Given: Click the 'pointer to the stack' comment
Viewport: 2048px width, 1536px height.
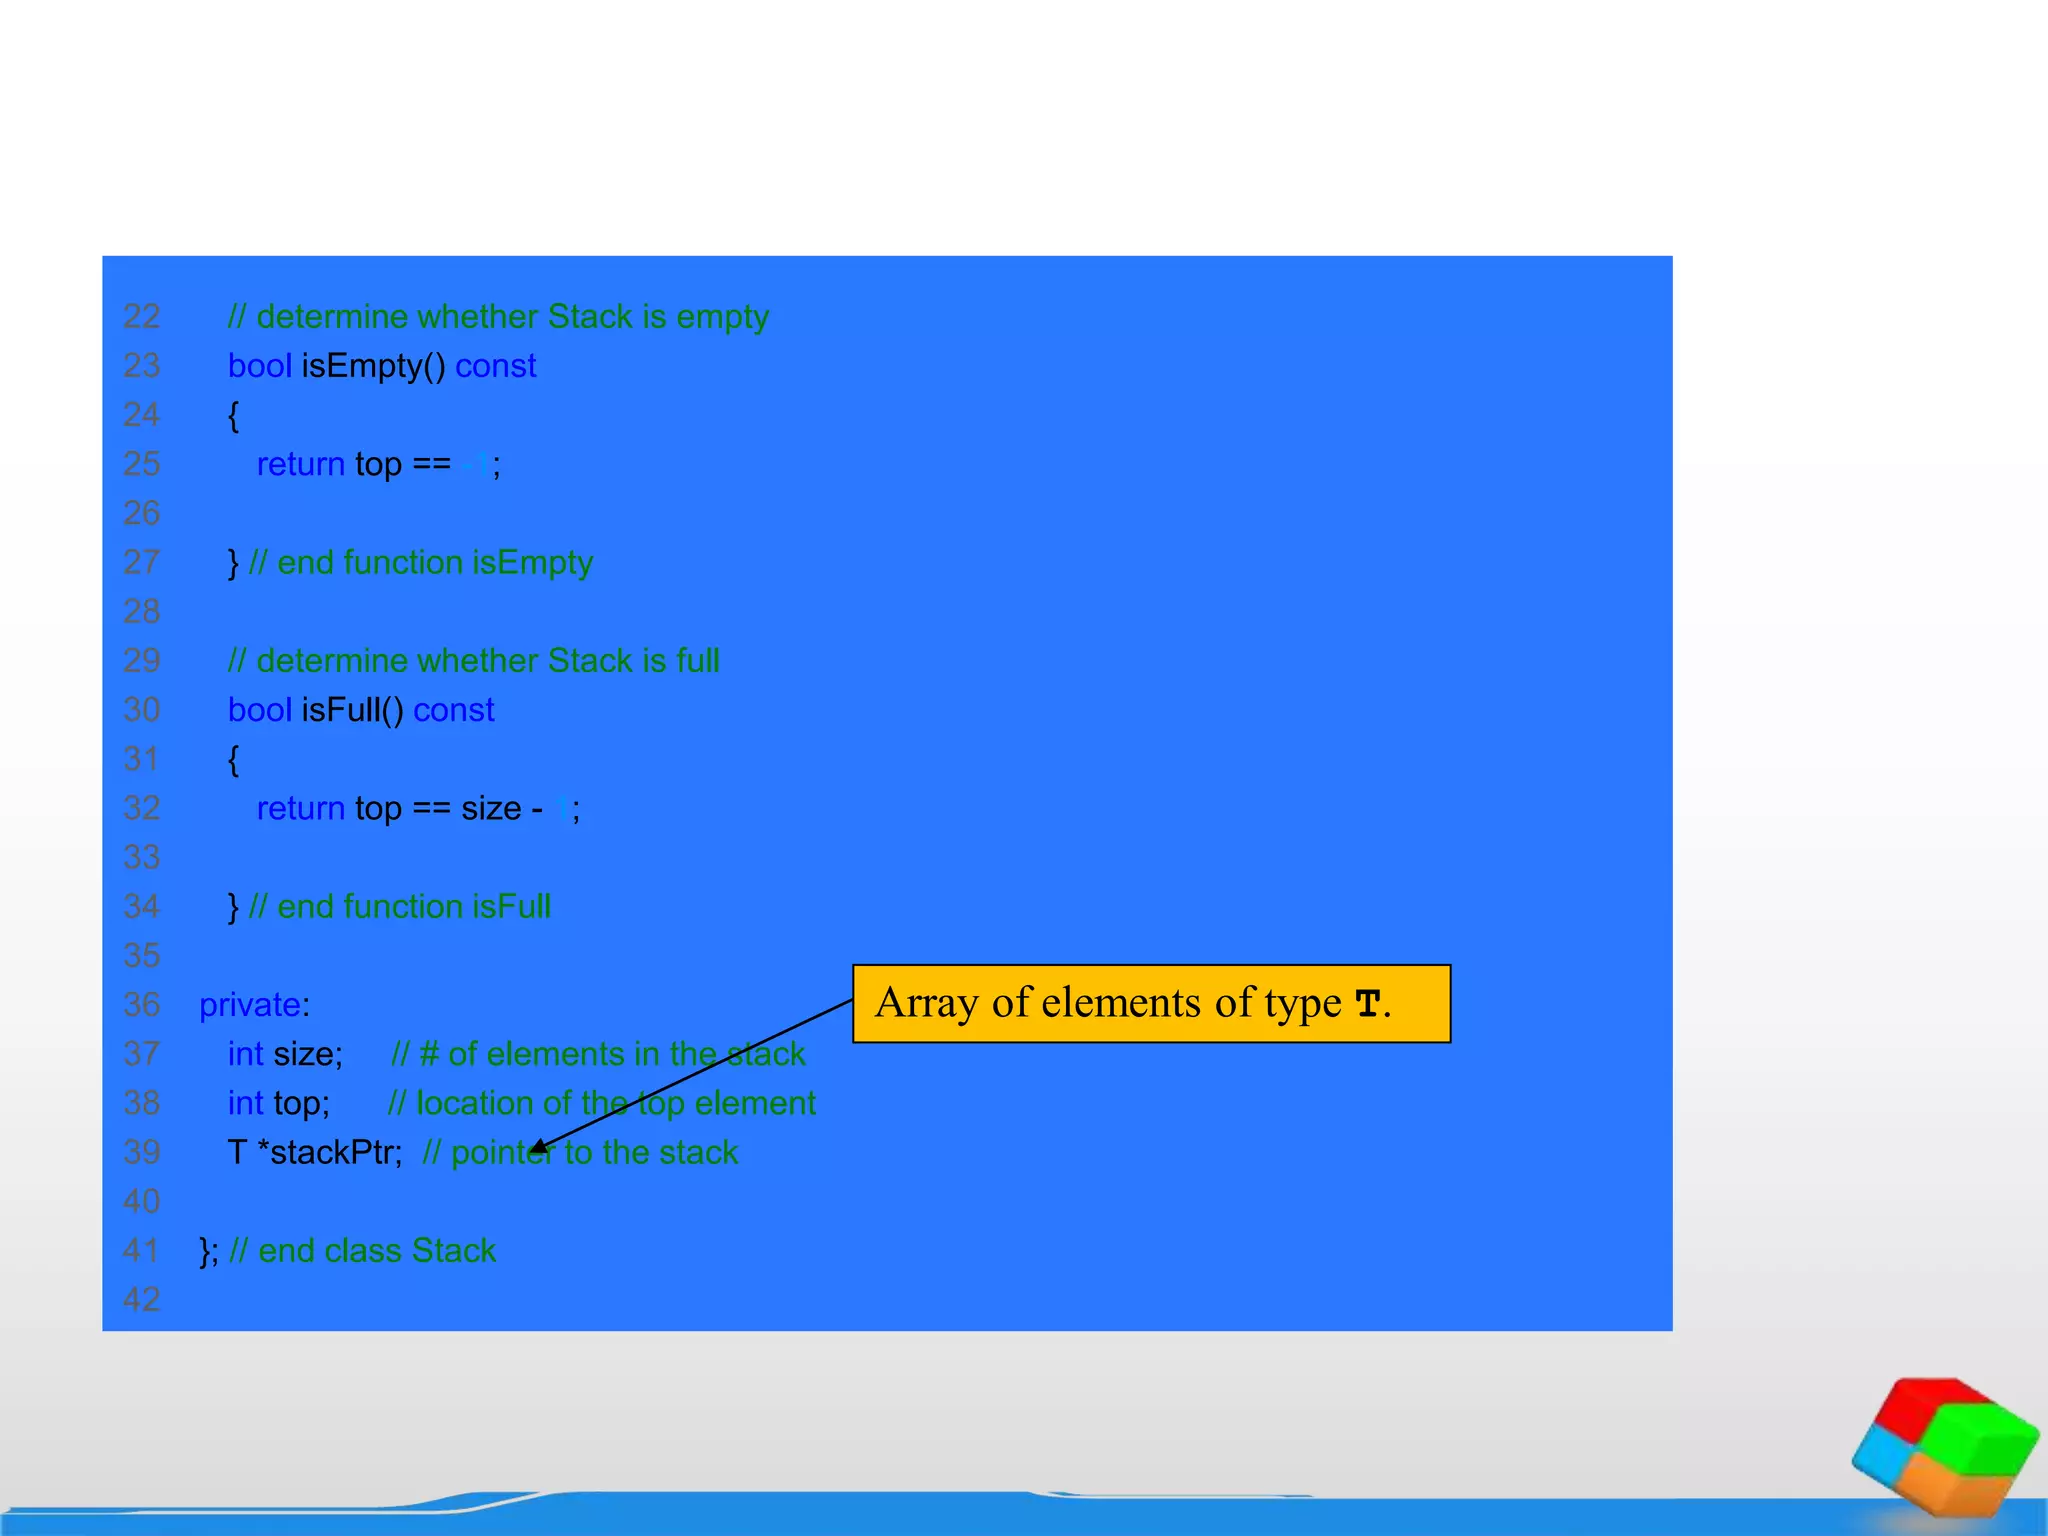Looking at the screenshot, I should (580, 1152).
